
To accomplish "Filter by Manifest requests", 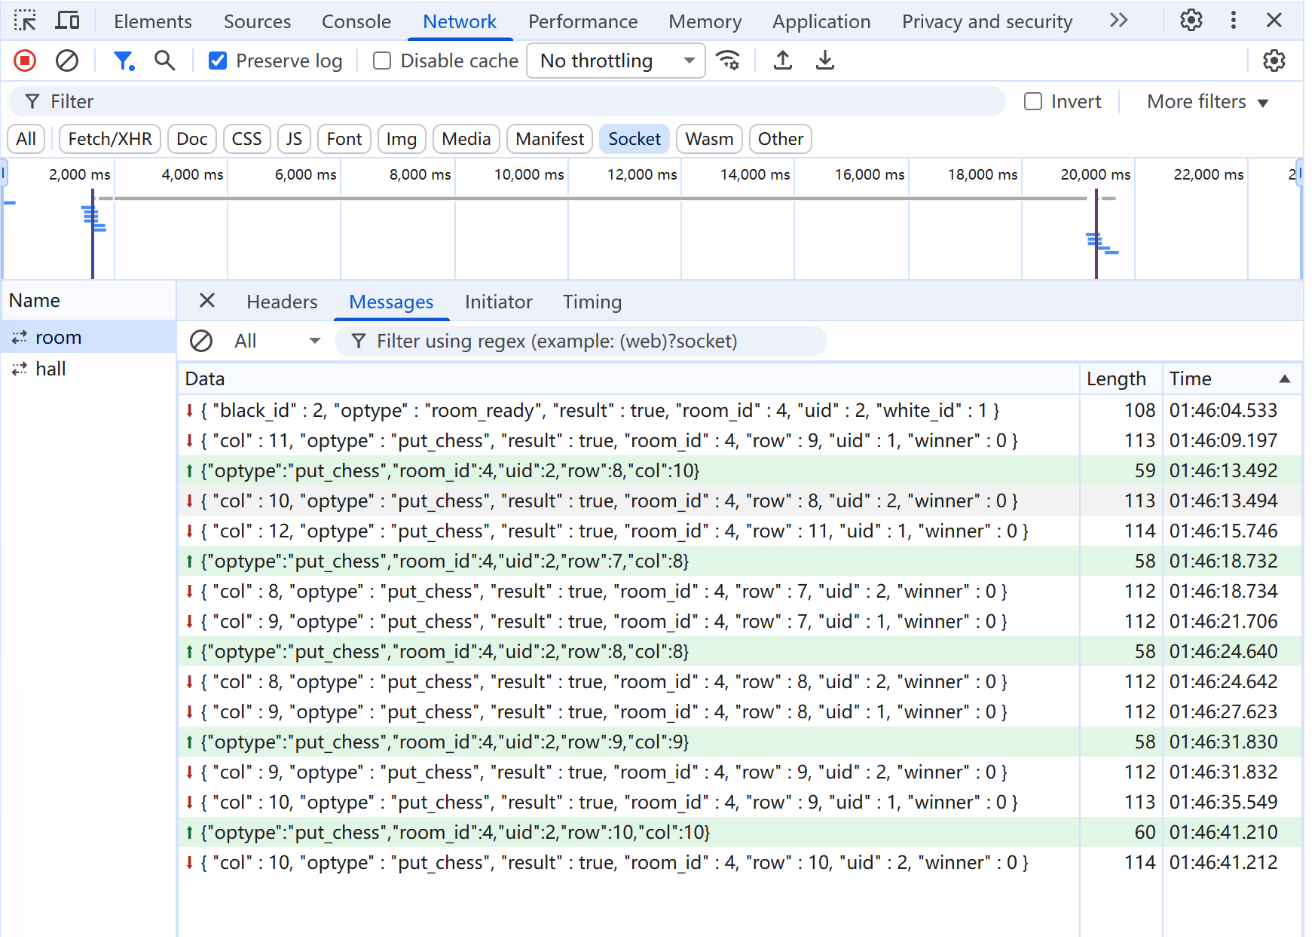I will (x=550, y=139).
